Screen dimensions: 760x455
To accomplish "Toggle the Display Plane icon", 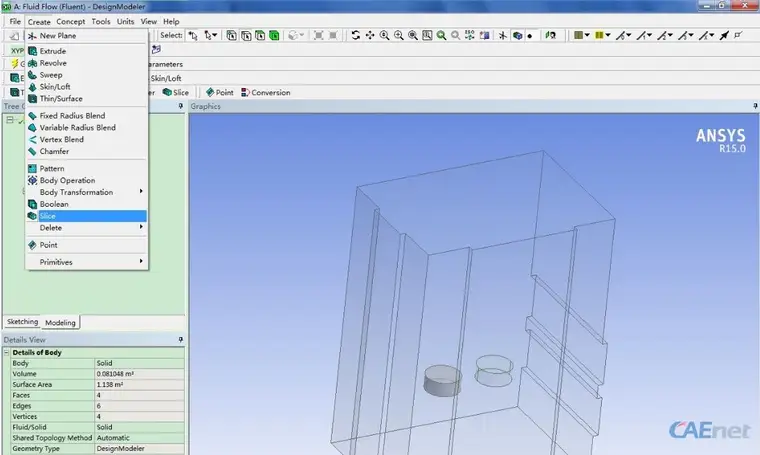I will coord(503,35).
